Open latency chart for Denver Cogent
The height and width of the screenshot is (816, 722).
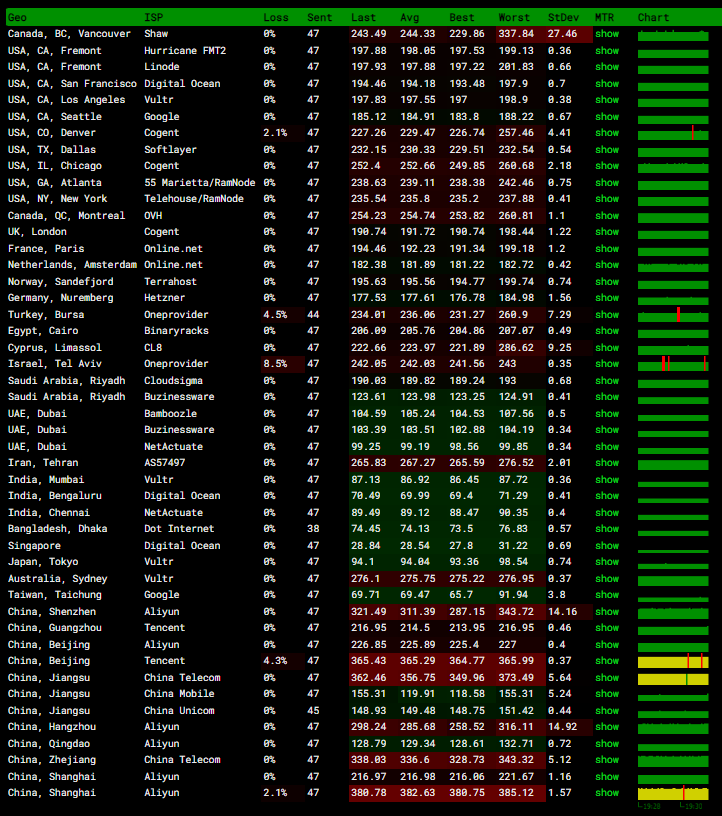click(x=673, y=133)
